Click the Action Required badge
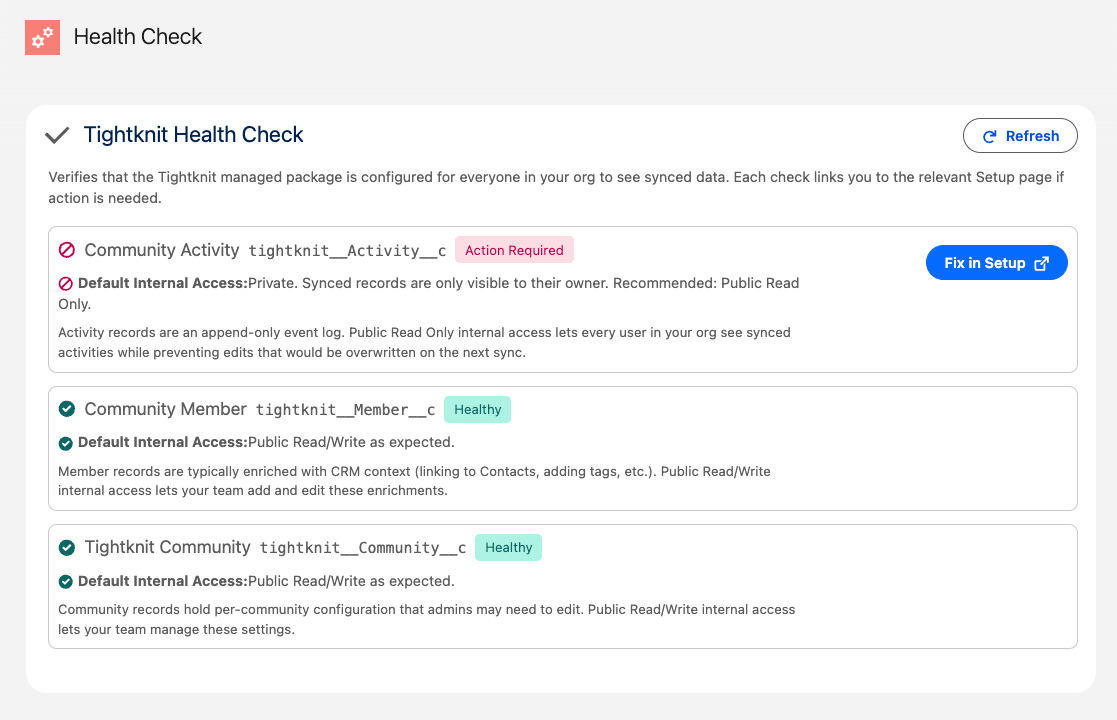The height and width of the screenshot is (720, 1117). pos(514,250)
